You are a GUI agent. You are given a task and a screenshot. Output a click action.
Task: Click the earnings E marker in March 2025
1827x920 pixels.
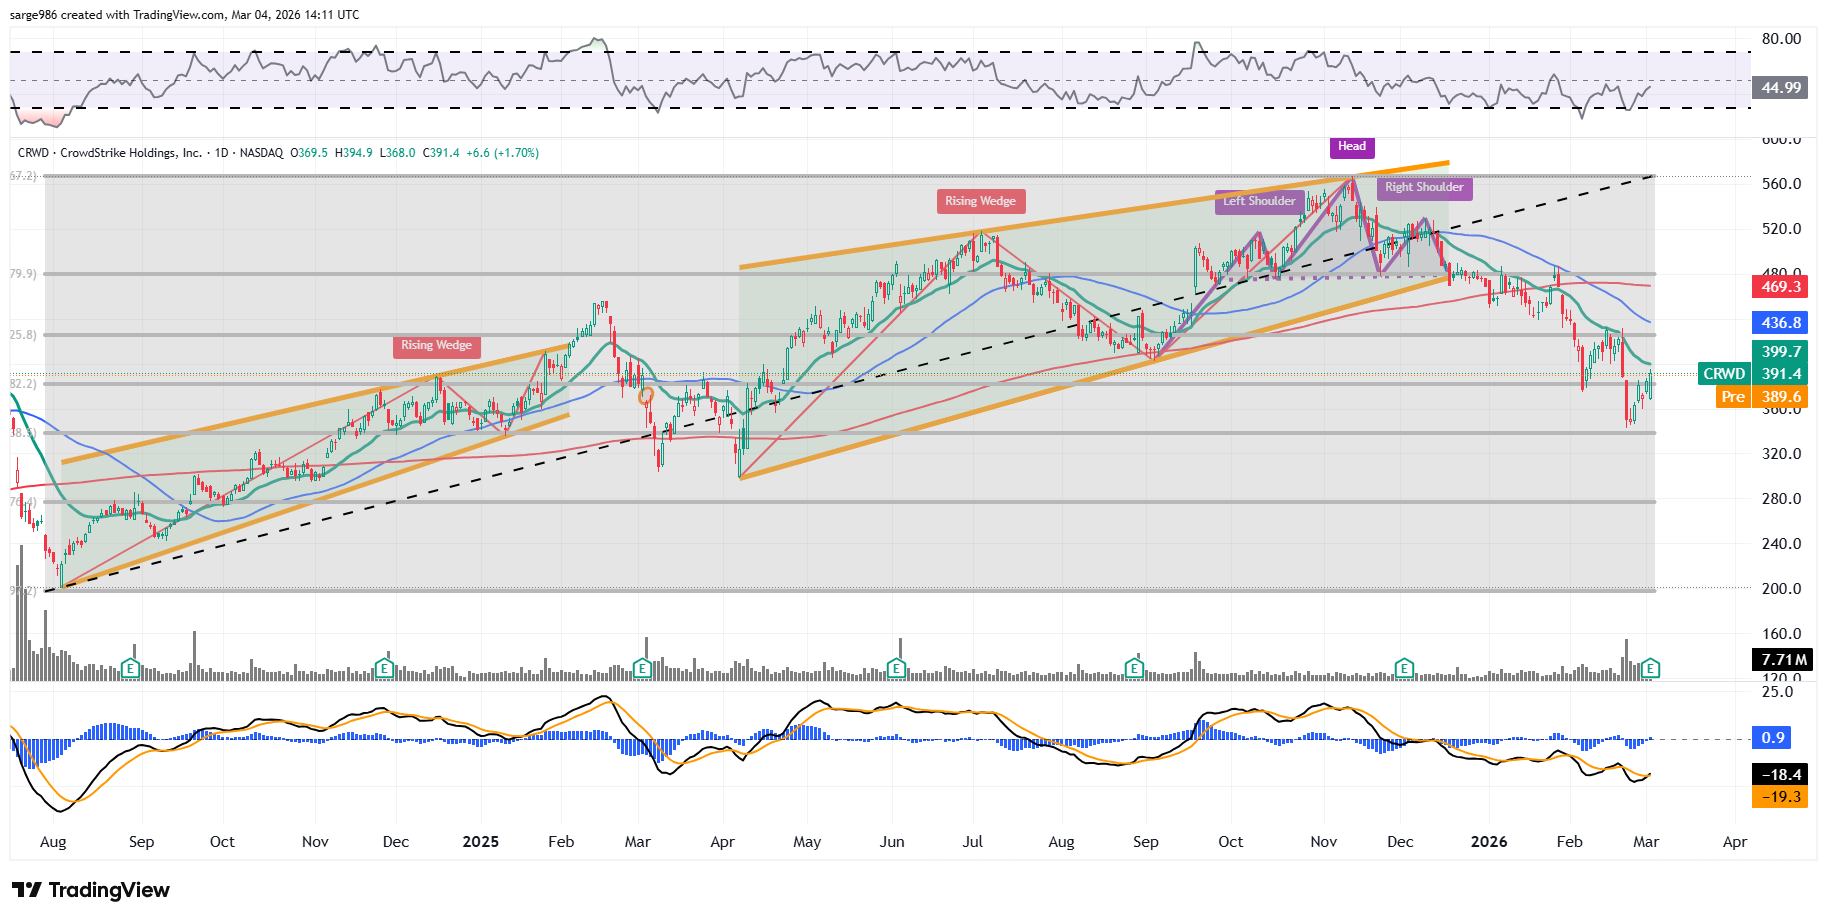pyautogui.click(x=643, y=668)
